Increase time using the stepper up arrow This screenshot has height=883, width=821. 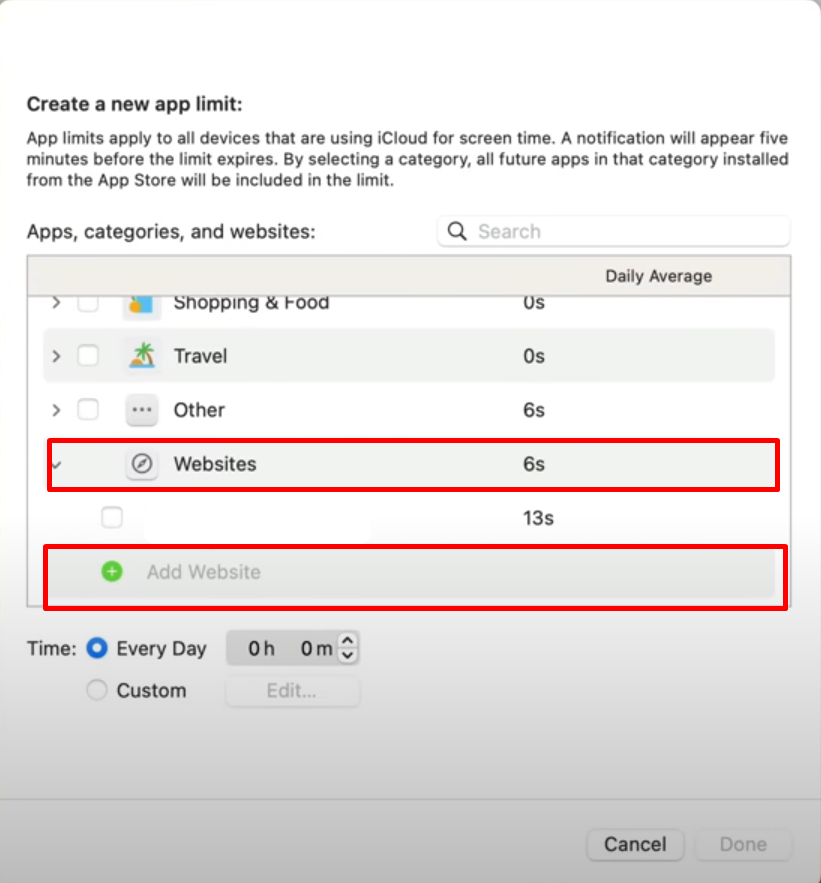click(x=348, y=641)
